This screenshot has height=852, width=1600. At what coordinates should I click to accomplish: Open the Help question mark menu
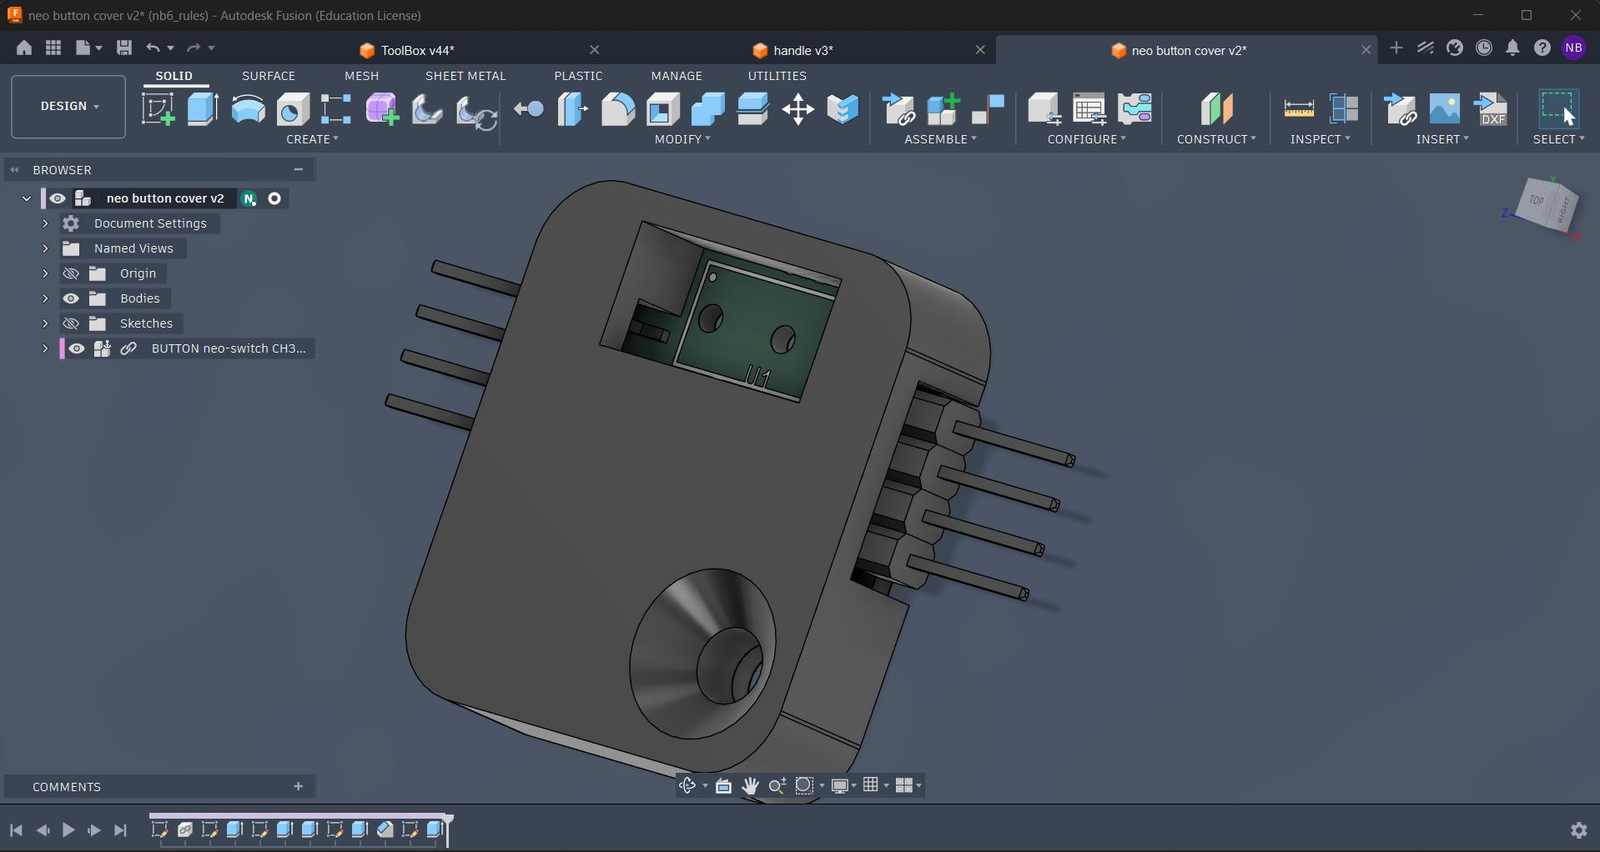pos(1543,48)
